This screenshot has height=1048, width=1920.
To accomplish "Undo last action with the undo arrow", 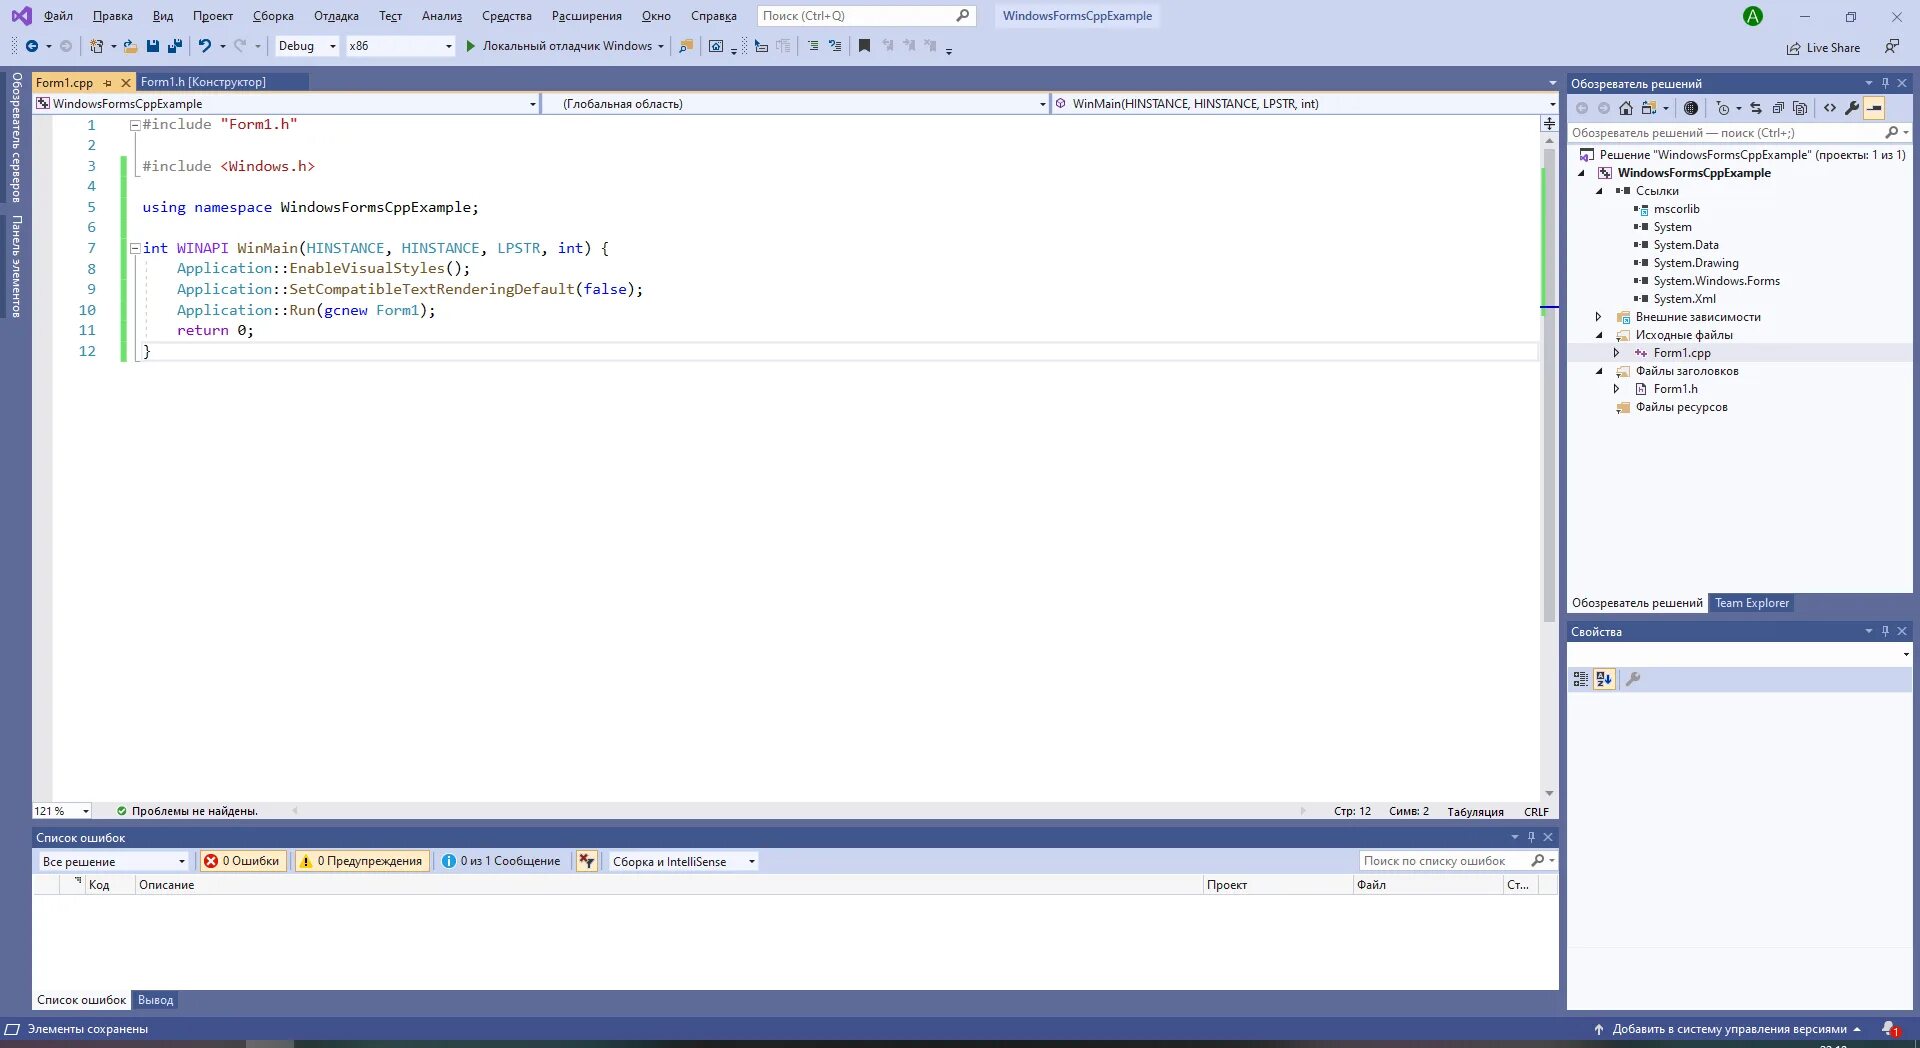I will point(204,46).
